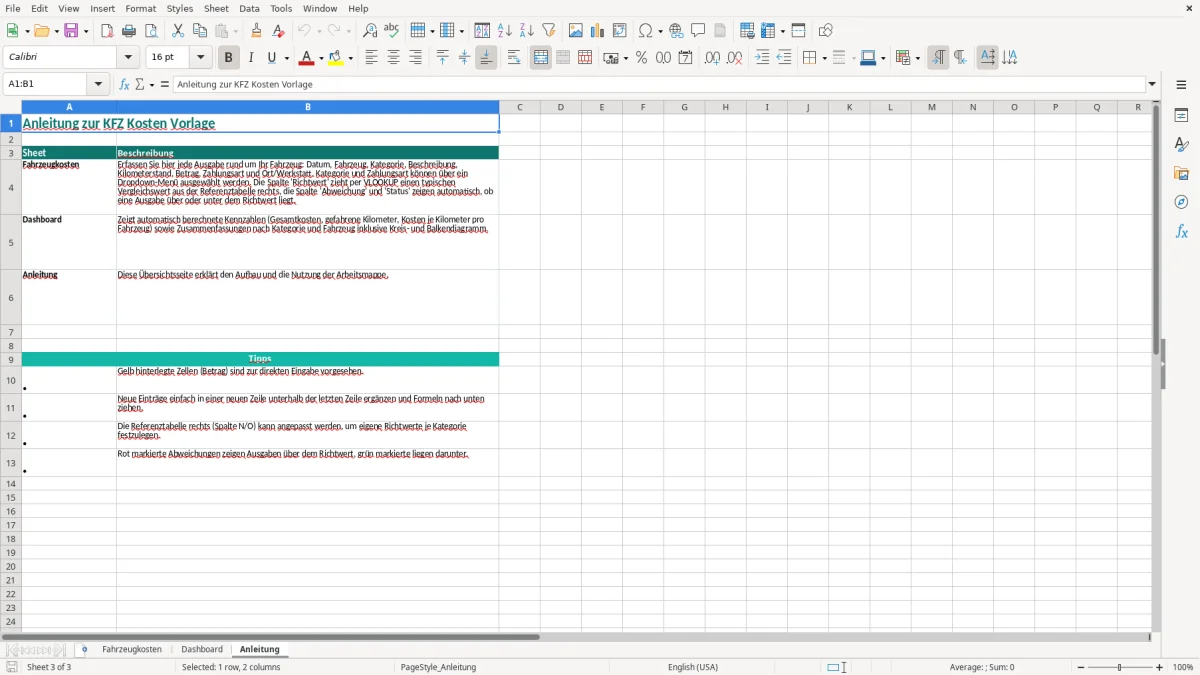Open a file with the folder icon
1200x675 pixels.
pyautogui.click(x=40, y=31)
